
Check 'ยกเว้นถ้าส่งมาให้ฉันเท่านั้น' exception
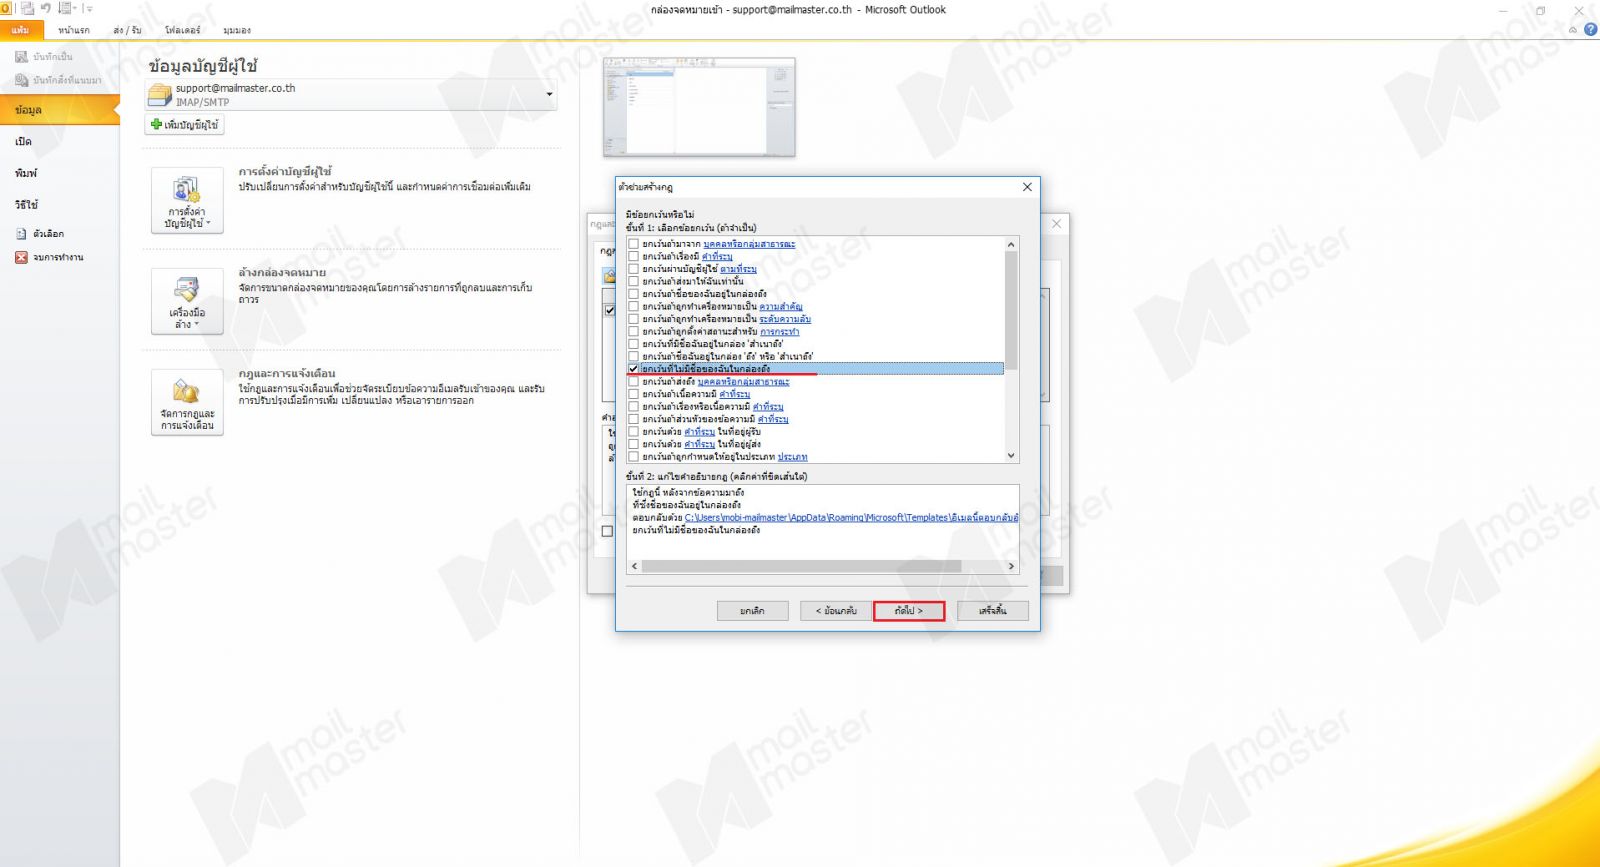point(633,281)
